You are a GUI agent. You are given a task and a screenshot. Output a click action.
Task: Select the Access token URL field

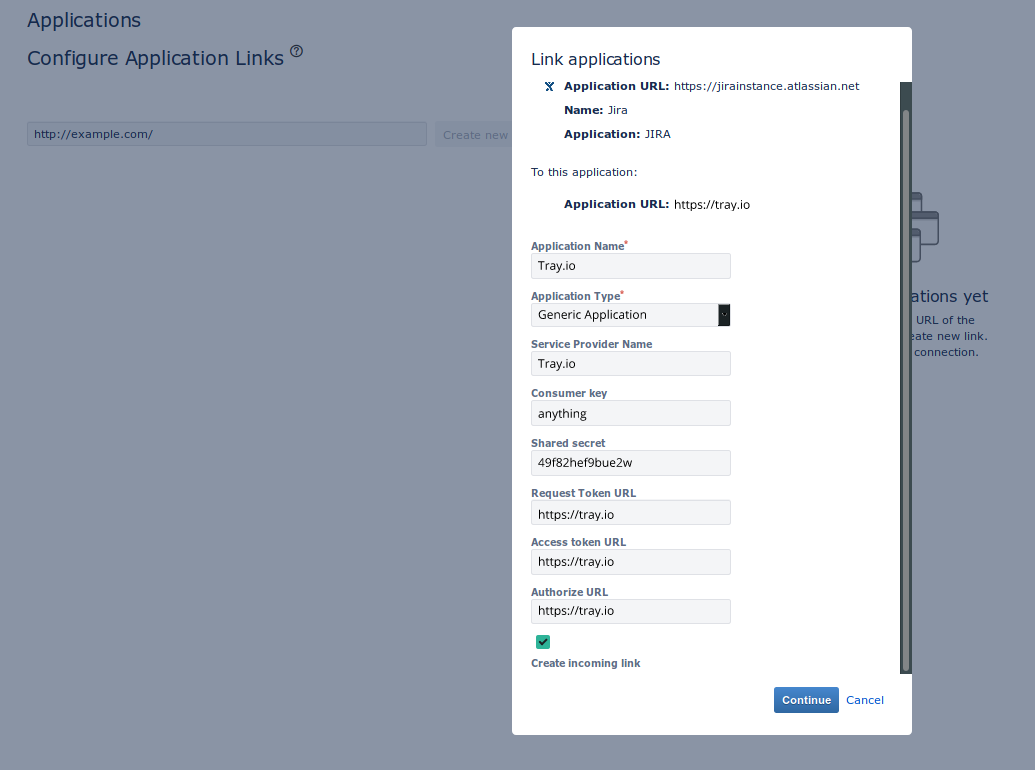point(630,562)
